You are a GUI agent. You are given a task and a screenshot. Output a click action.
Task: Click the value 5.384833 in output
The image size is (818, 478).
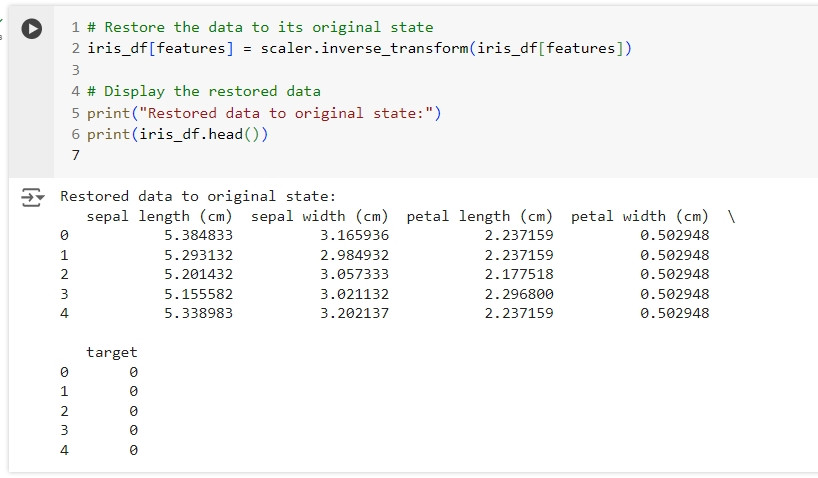(198, 235)
